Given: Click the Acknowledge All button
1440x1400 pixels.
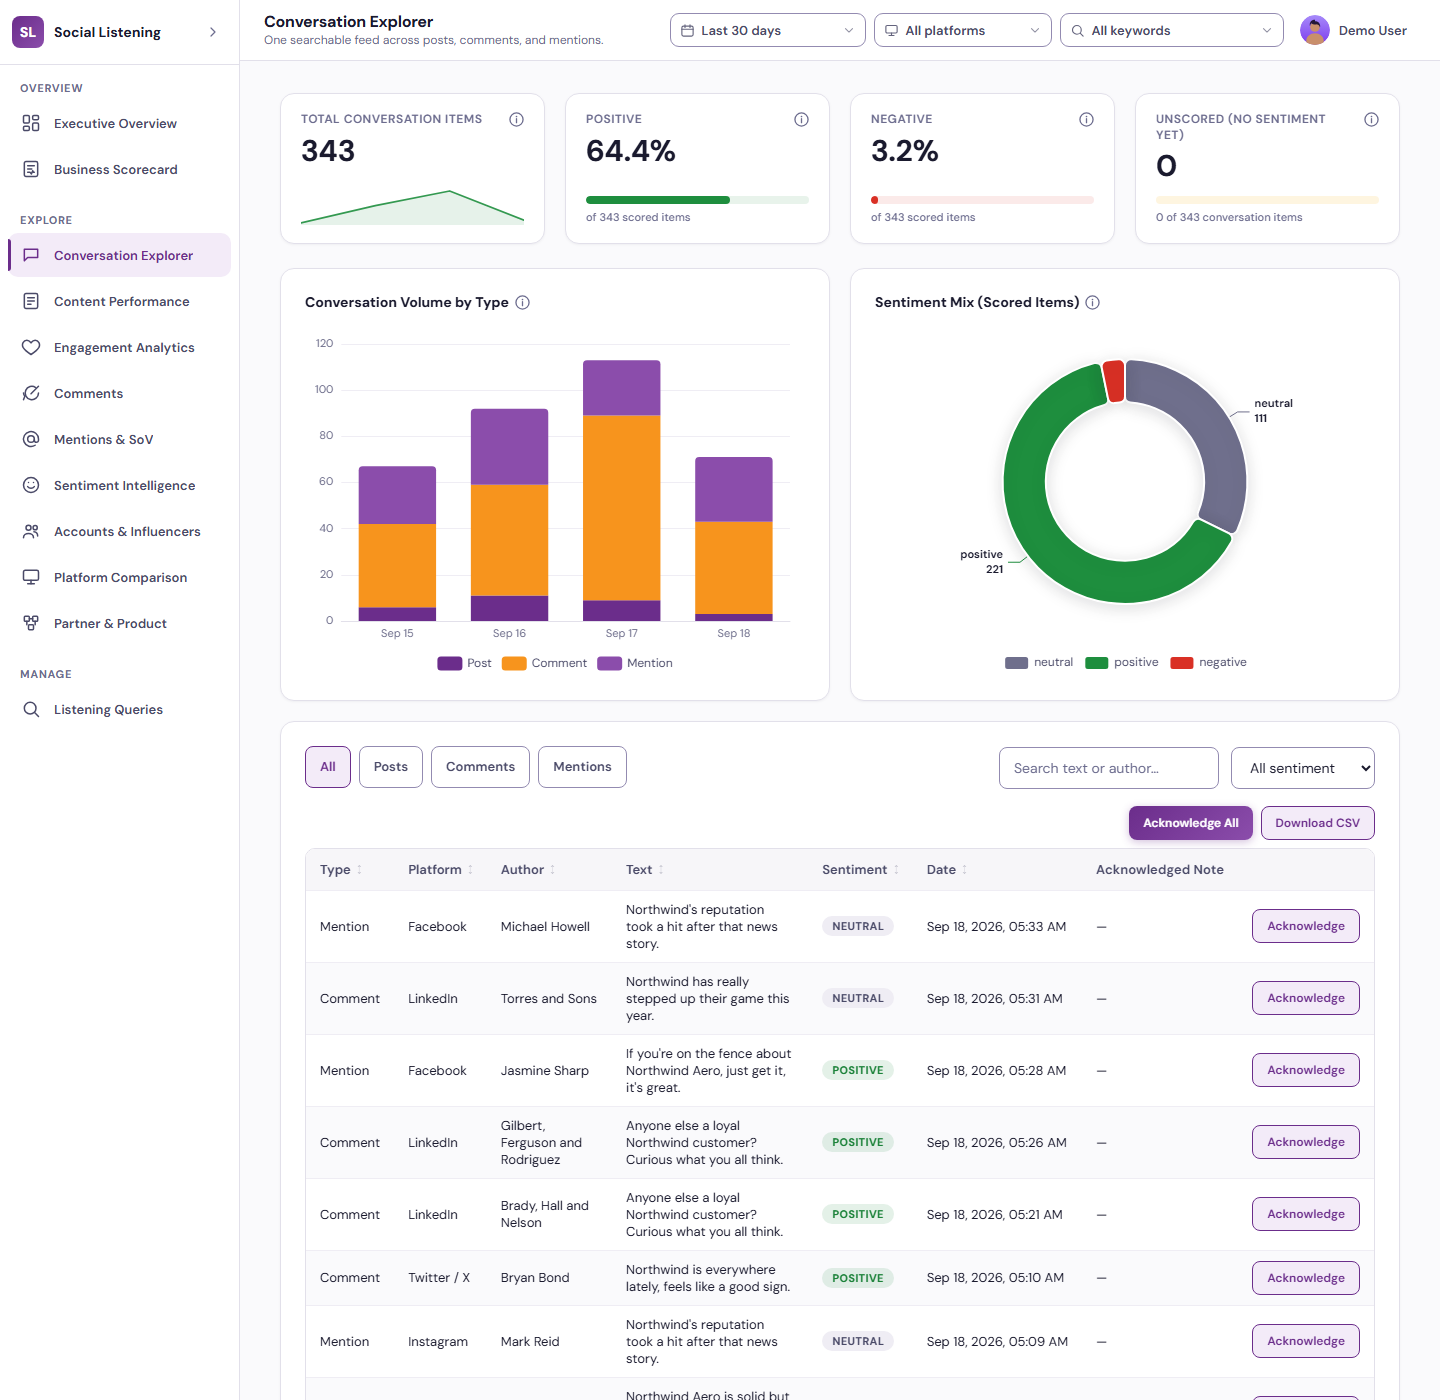Looking at the screenshot, I should coord(1190,823).
